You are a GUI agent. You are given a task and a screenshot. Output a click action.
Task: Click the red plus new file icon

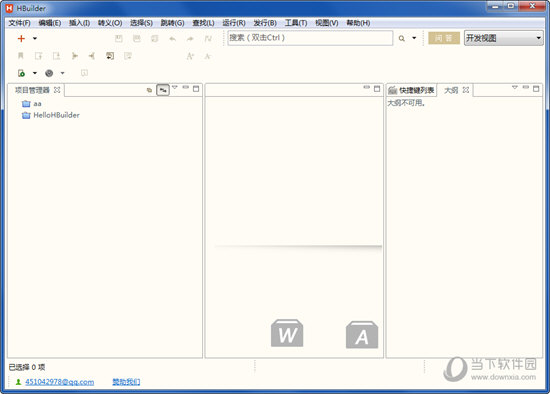(21, 39)
